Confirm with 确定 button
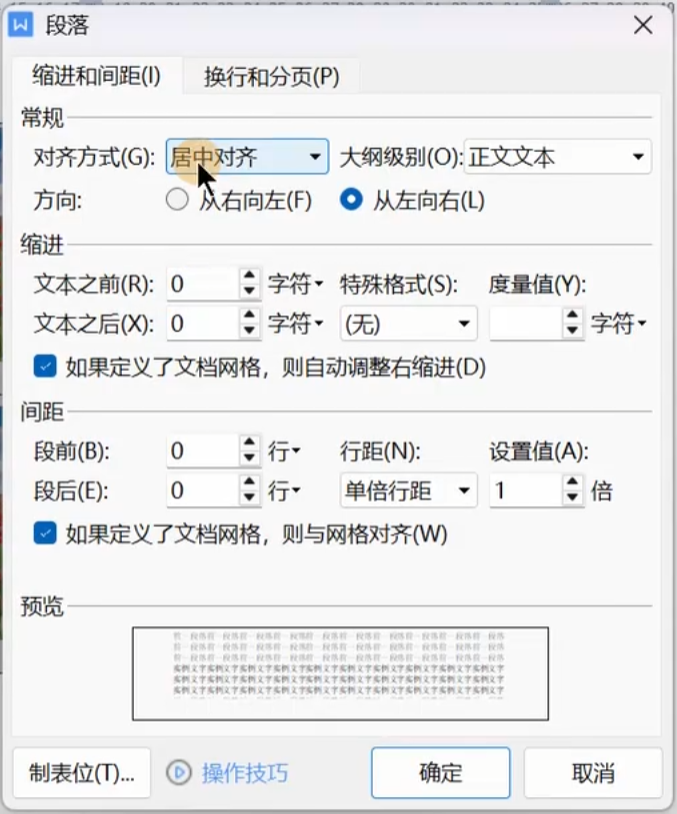 (441, 772)
